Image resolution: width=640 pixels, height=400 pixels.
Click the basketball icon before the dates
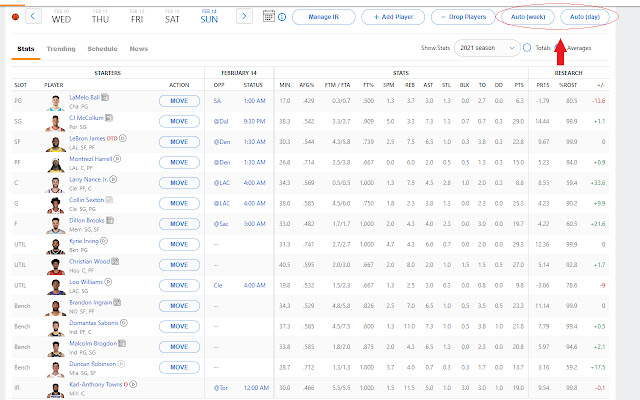16,17
